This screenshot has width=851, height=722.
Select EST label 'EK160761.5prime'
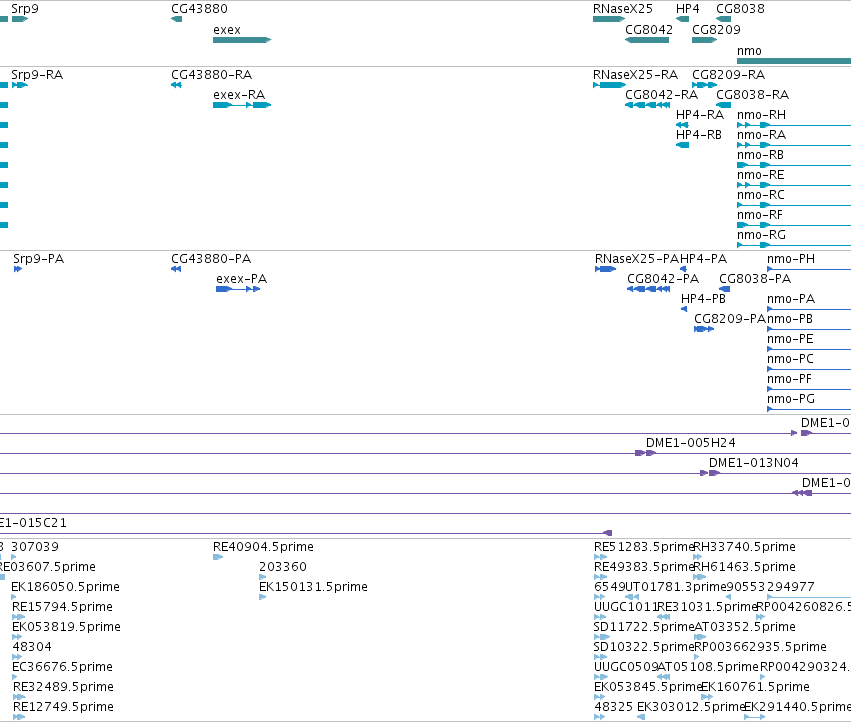coord(755,688)
